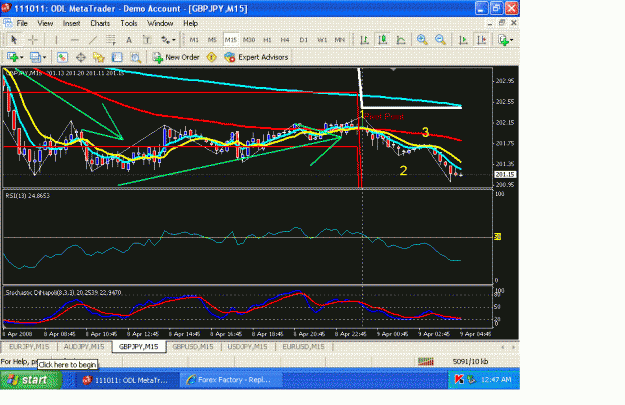Switch timeframe to H4

point(285,40)
